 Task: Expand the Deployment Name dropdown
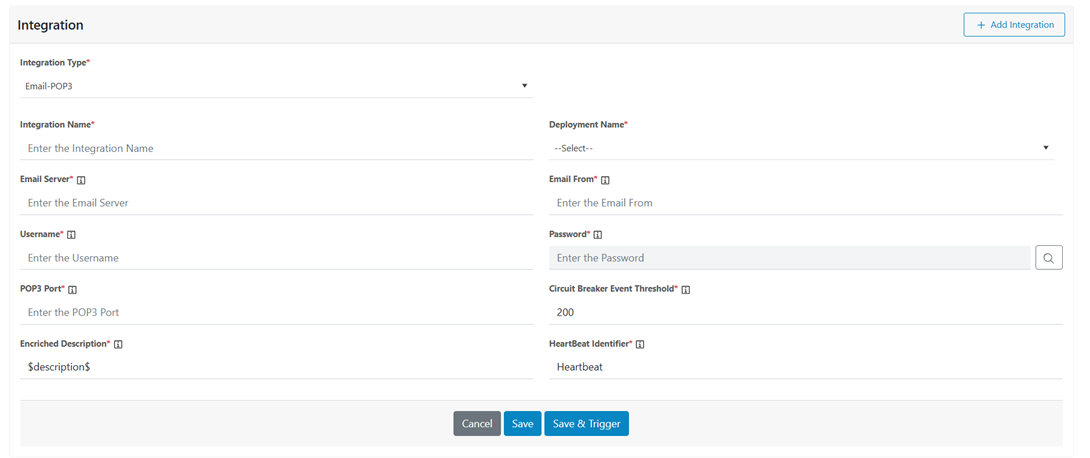[801, 148]
